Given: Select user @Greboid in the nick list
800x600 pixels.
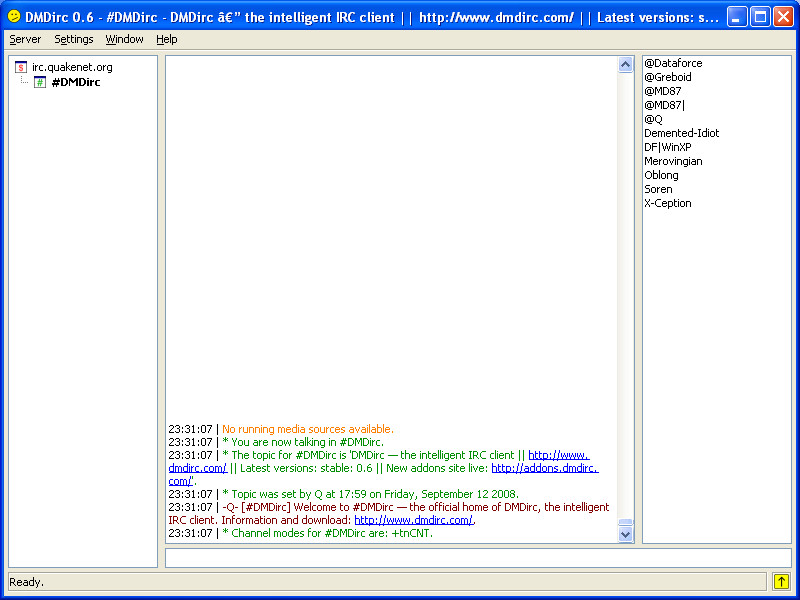Looking at the screenshot, I should [668, 77].
